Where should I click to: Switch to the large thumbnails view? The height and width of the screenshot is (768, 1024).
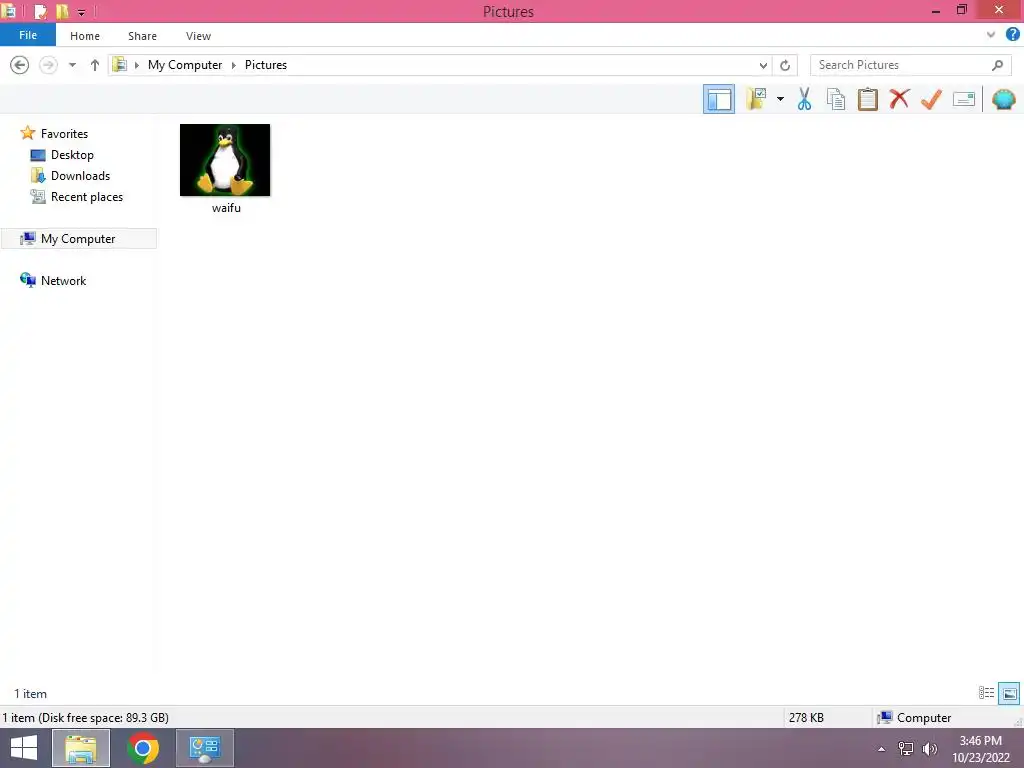tap(1009, 693)
